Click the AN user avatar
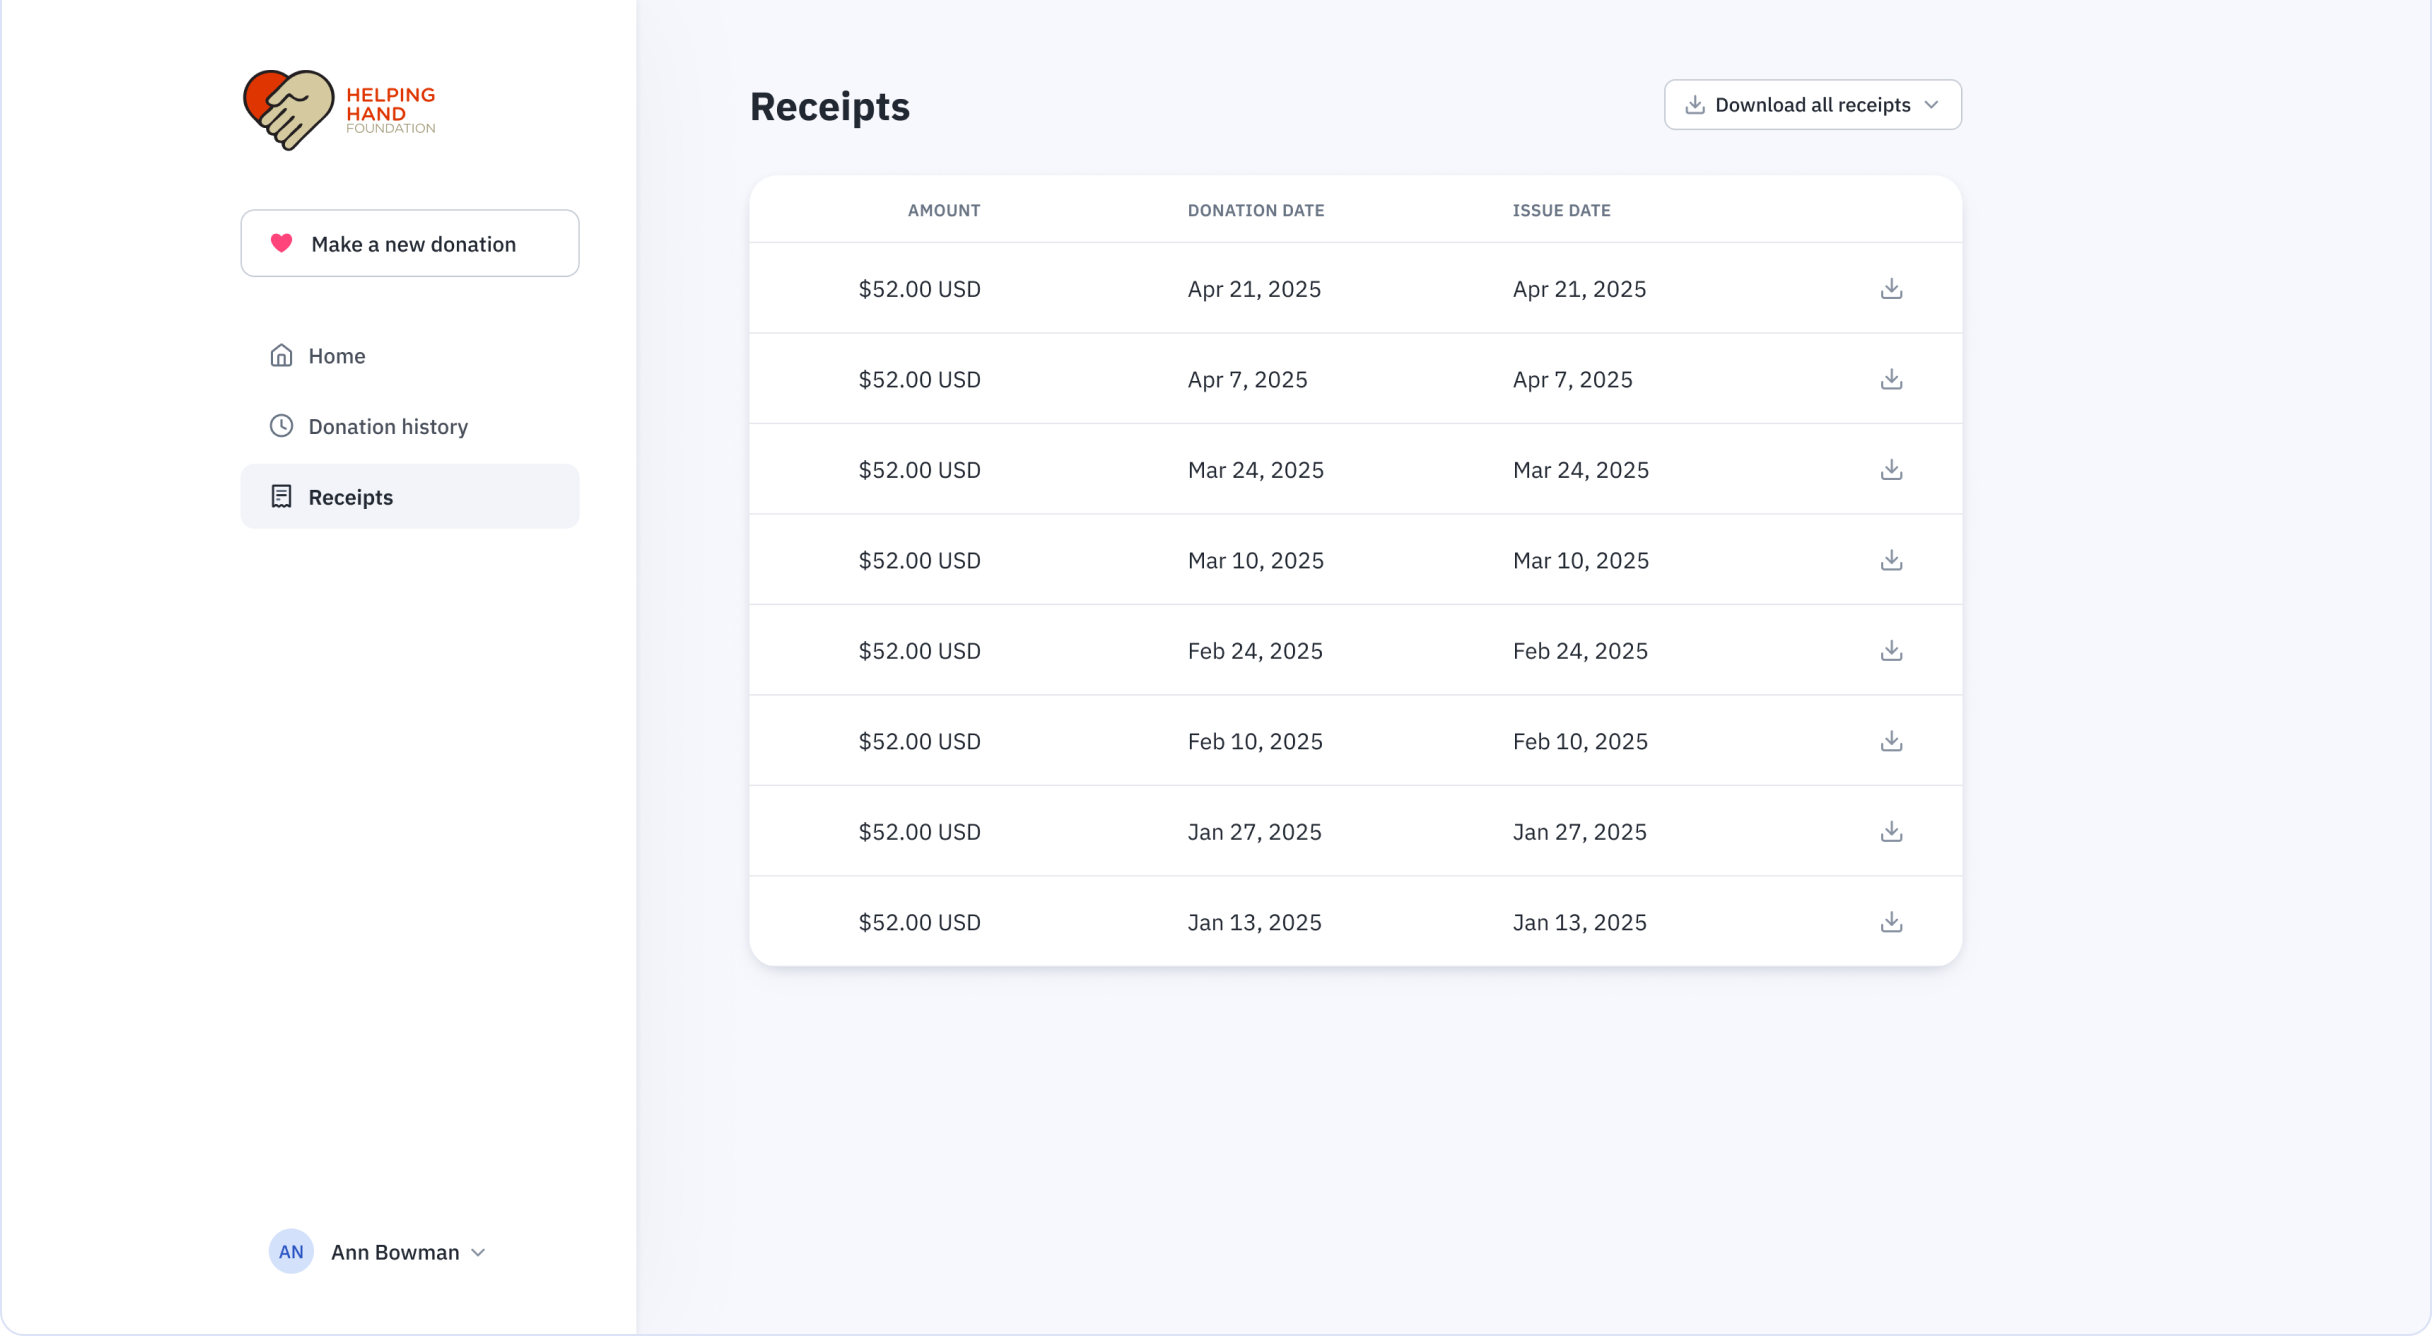 point(291,1251)
